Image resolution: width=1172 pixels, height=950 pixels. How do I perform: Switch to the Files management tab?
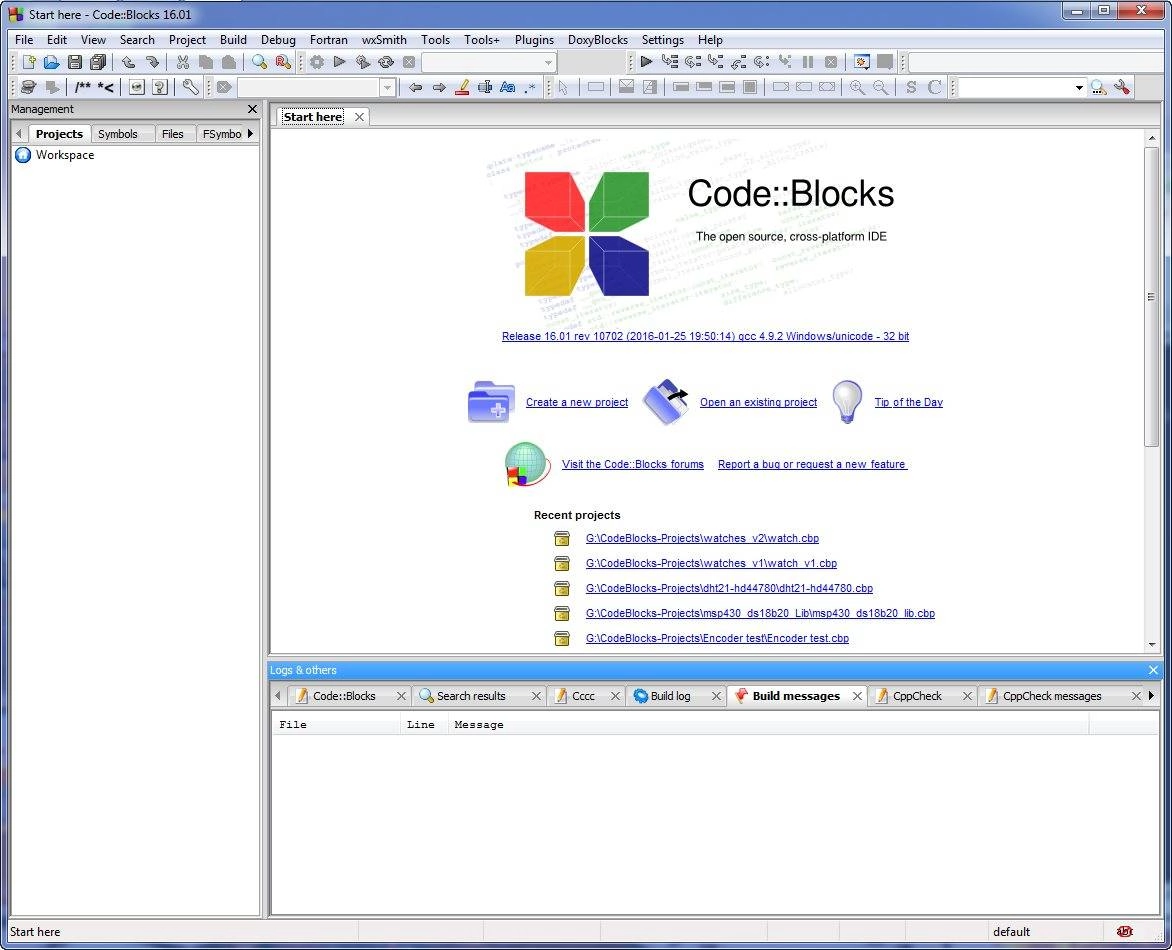[x=173, y=134]
